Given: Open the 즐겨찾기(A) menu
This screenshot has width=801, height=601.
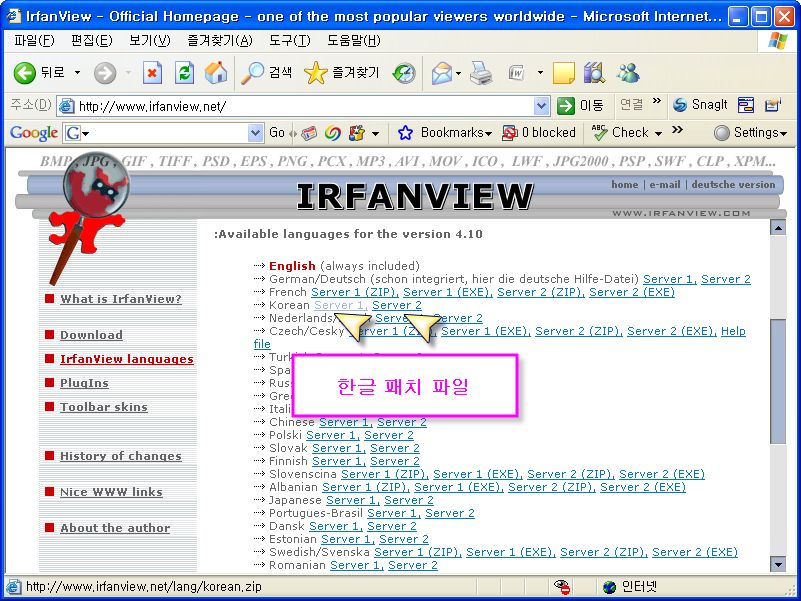Looking at the screenshot, I should point(220,40).
